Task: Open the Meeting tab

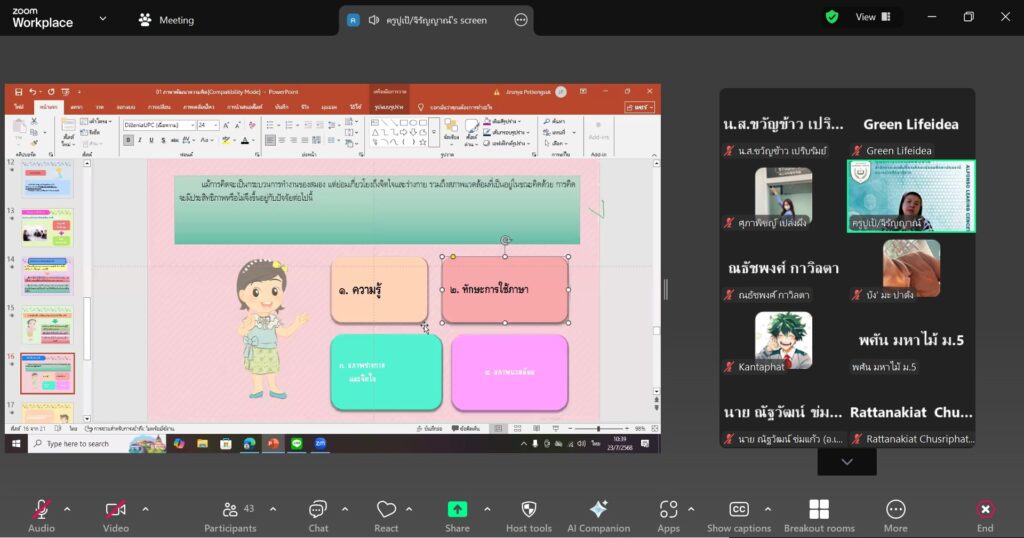Action: pos(167,20)
